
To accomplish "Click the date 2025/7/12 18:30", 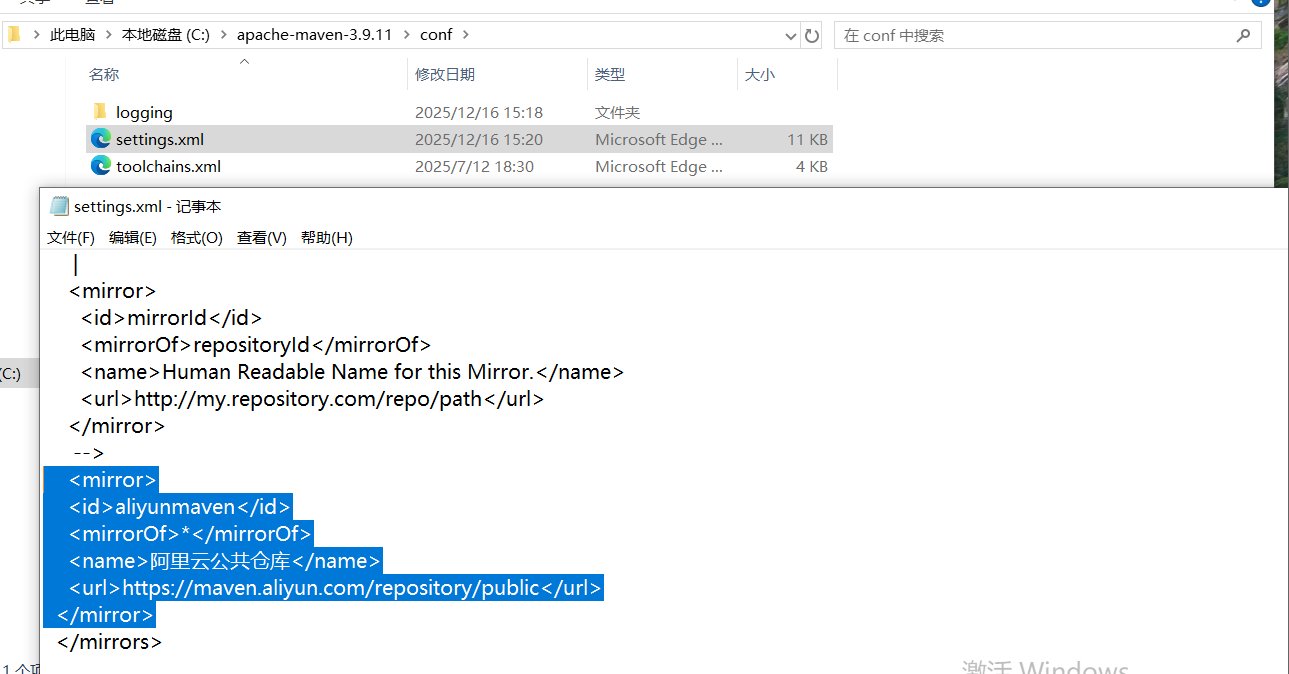I will 474,167.
